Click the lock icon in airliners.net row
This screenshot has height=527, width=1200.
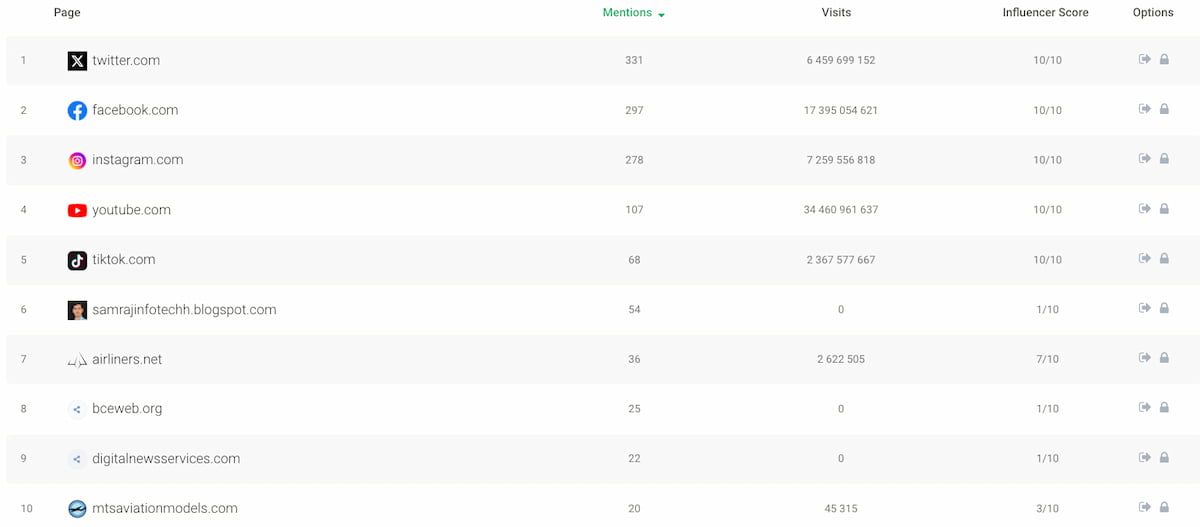[x=1164, y=358]
